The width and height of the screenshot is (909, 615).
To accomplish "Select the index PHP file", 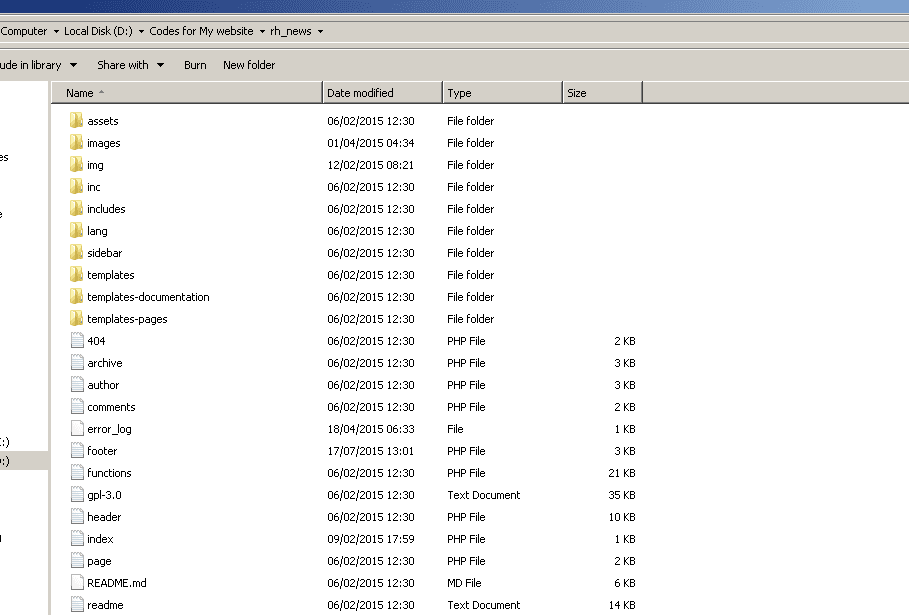I will 100,539.
